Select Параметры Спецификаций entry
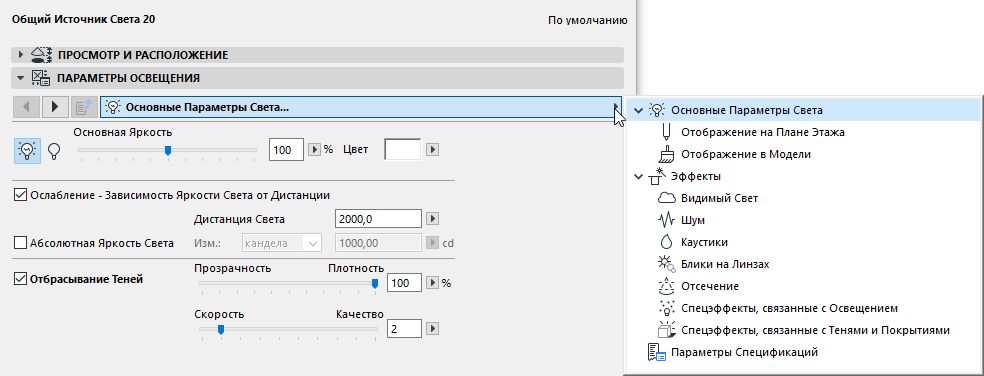The height and width of the screenshot is (376, 984). pyautogui.click(x=744, y=352)
